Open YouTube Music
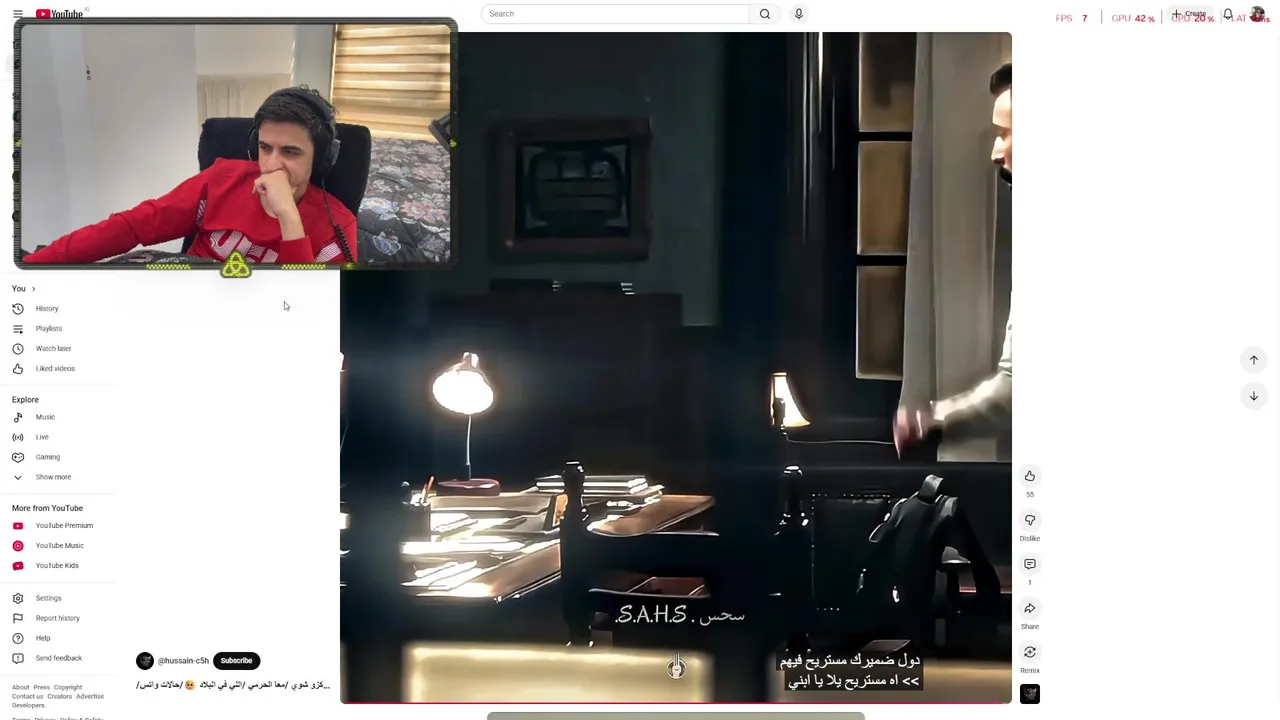This screenshot has width=1280, height=720. pos(58,545)
